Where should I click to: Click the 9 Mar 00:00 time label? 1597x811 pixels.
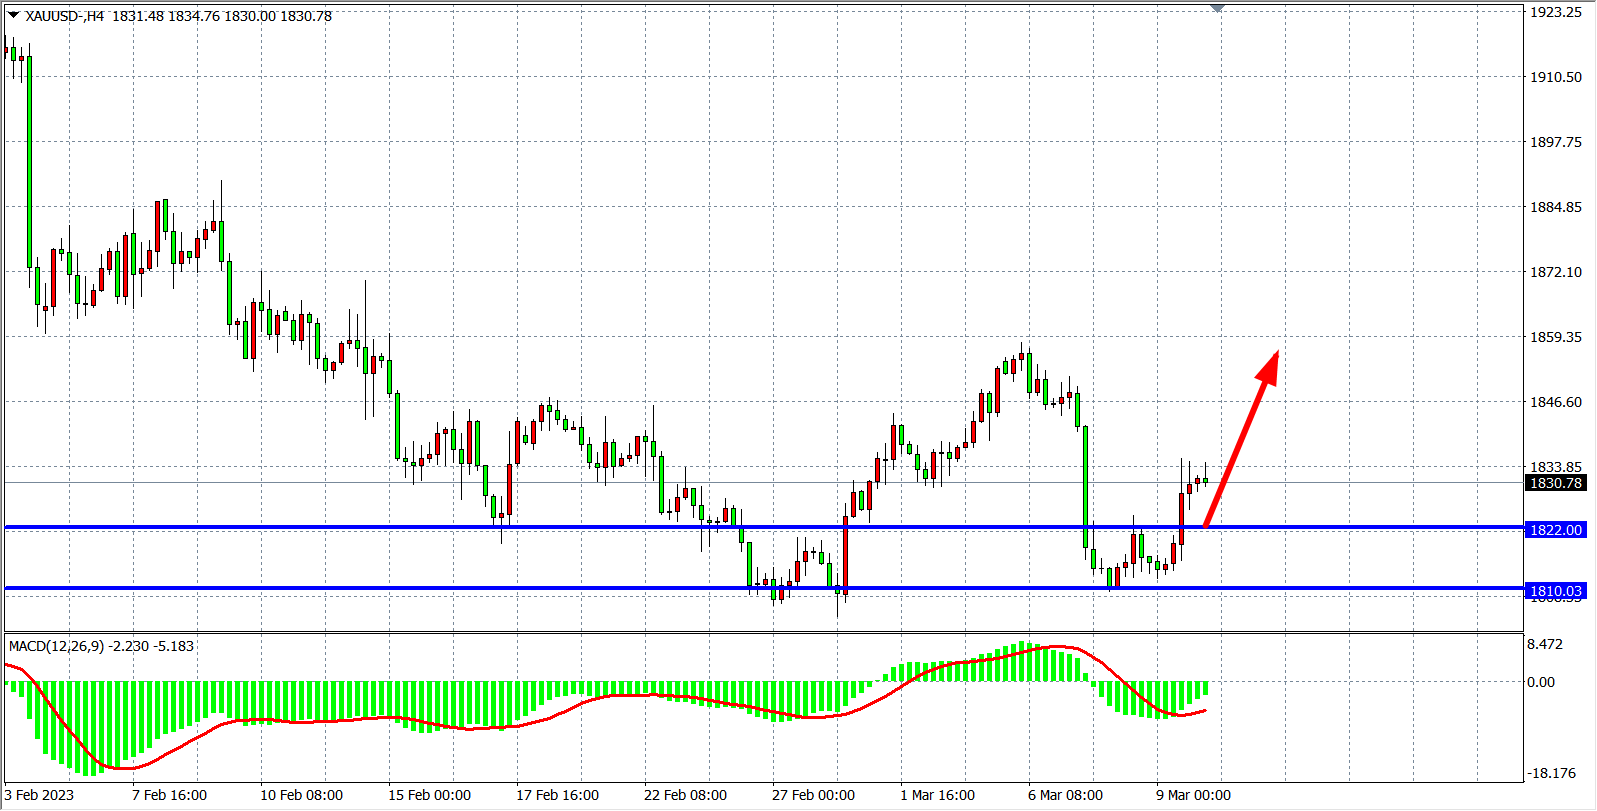[x=1193, y=795]
